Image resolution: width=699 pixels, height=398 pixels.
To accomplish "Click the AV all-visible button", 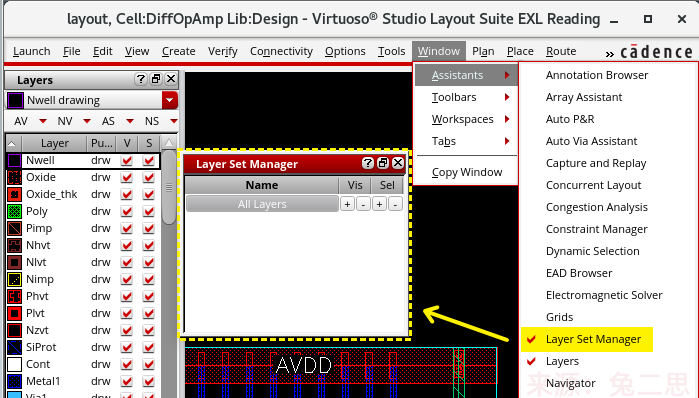I will point(21,121).
